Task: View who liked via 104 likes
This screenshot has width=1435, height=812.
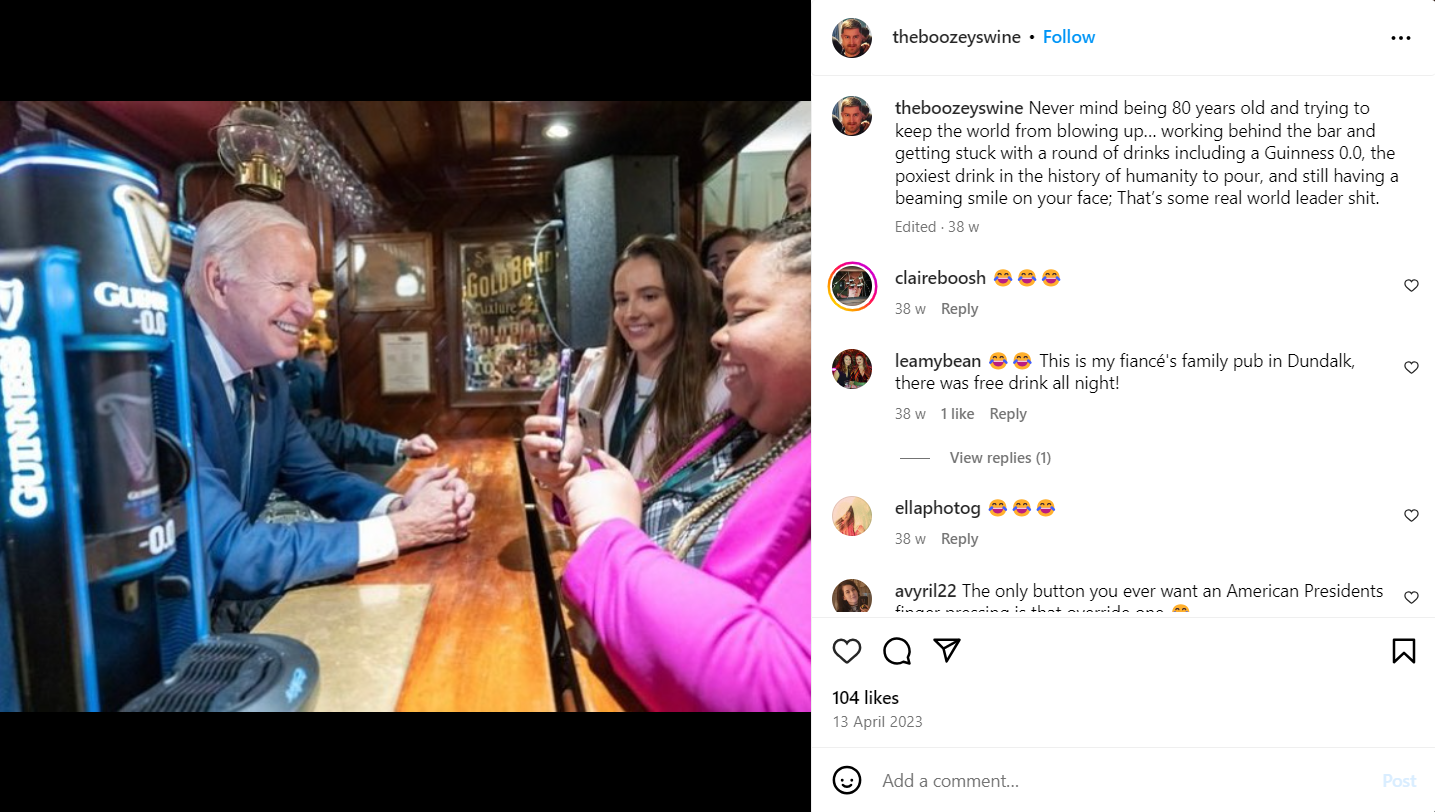Action: [x=865, y=698]
